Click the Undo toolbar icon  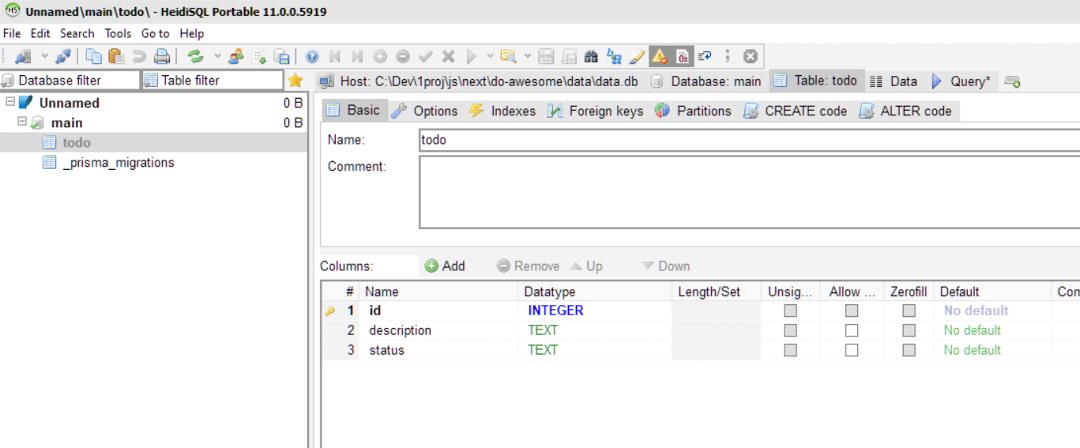(x=138, y=56)
